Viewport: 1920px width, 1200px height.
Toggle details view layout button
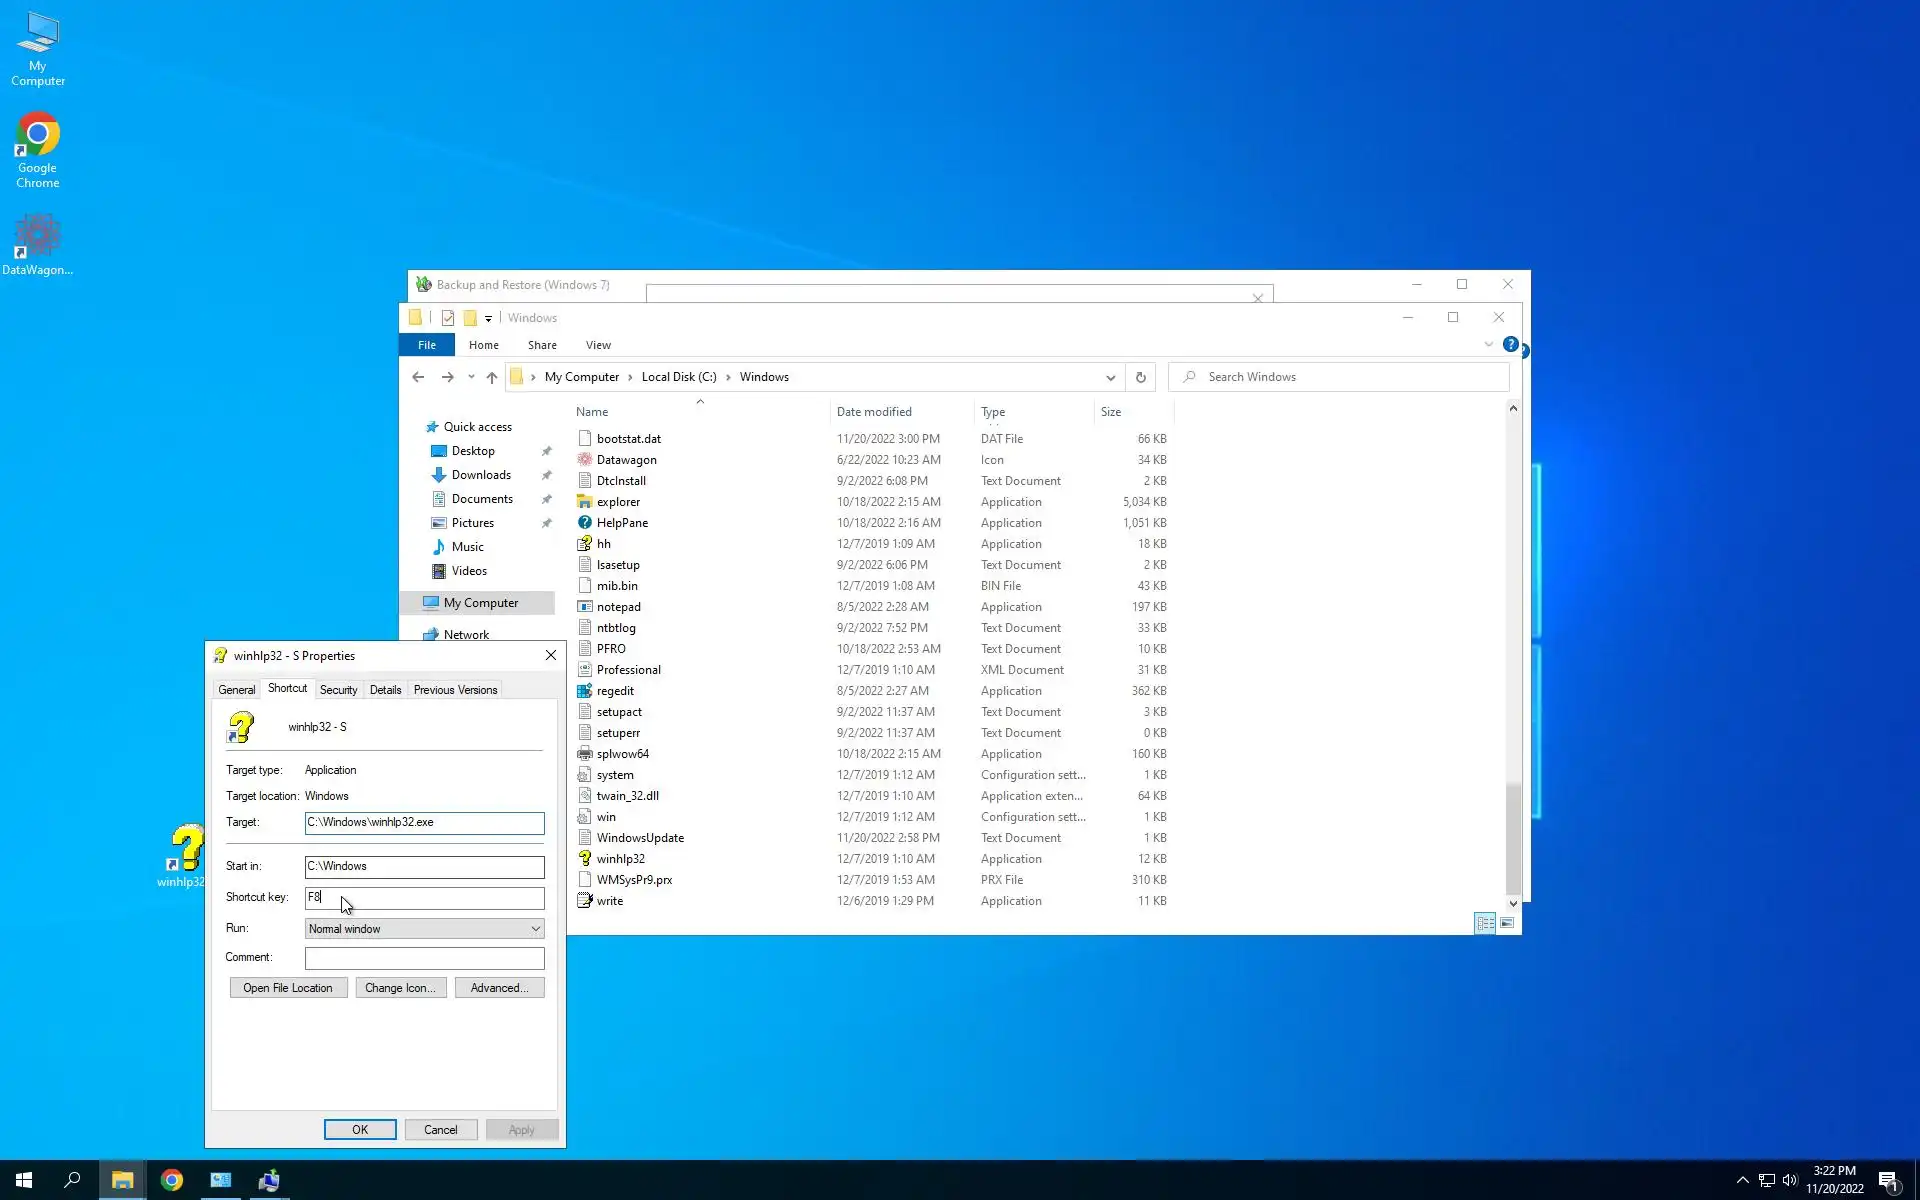coord(1485,923)
